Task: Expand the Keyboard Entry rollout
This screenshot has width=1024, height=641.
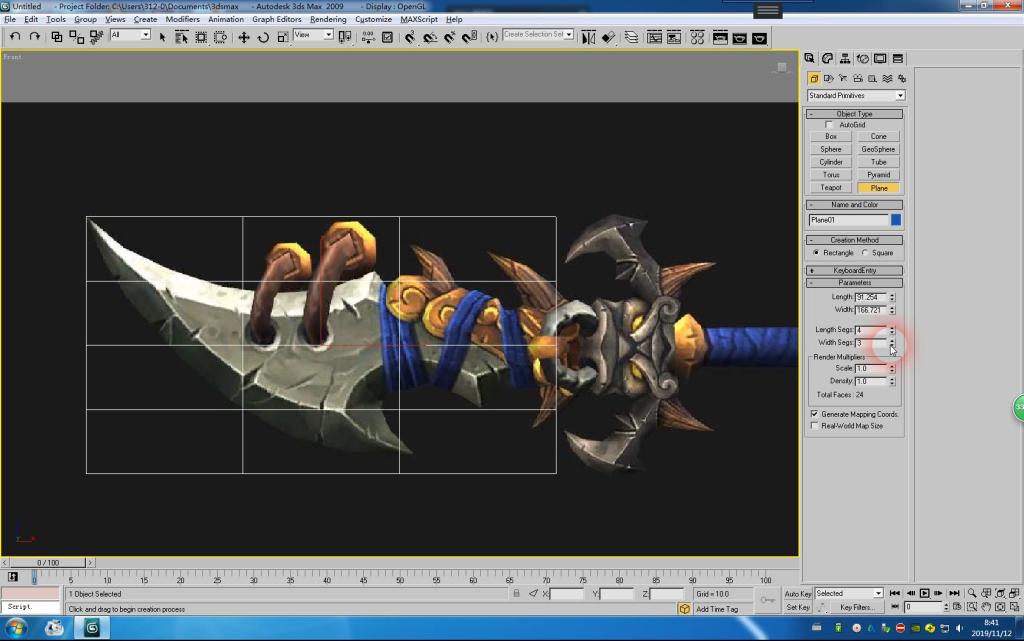Action: pos(854,270)
